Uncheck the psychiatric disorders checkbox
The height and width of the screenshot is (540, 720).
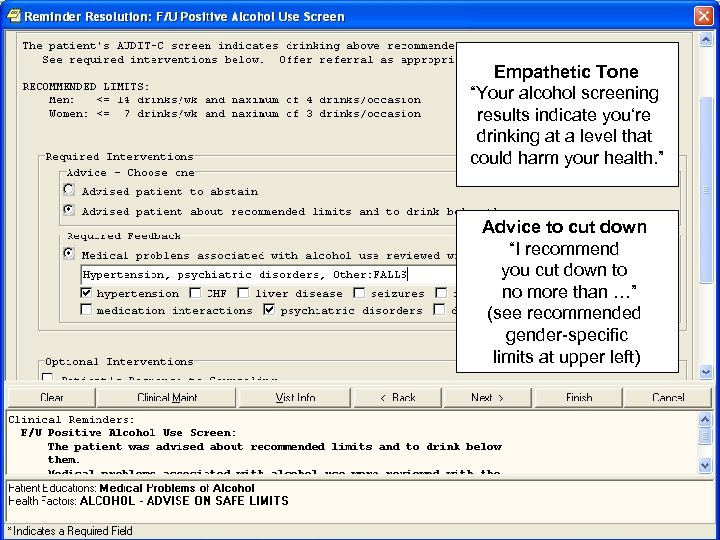(269, 309)
